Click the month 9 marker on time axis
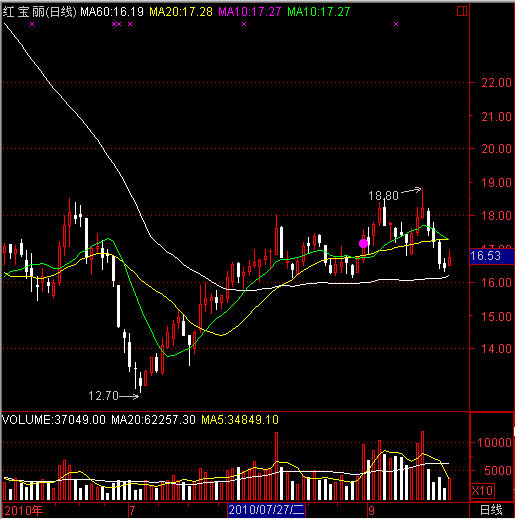 pos(371,510)
